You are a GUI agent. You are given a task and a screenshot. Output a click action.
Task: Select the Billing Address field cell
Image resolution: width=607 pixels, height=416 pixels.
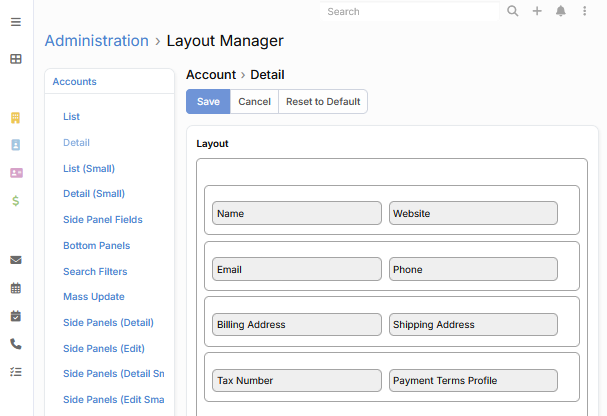click(x=297, y=325)
